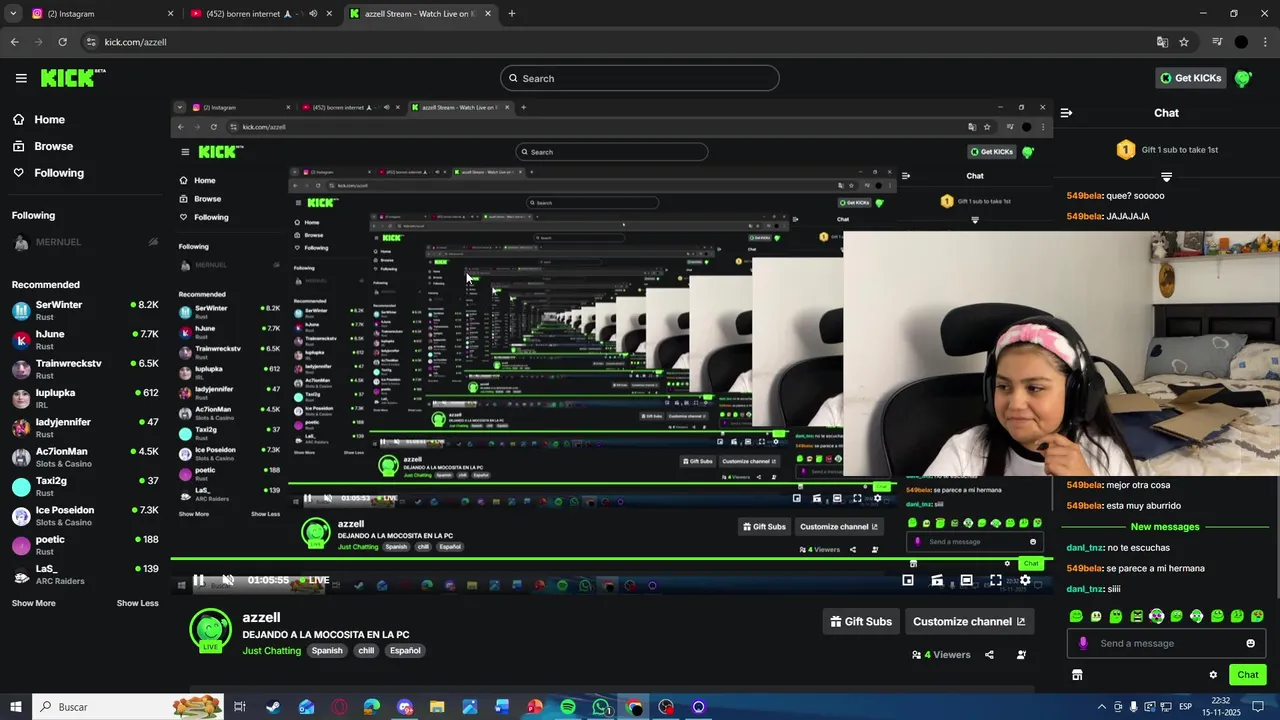Share the azzell channel
This screenshot has height=720, width=1280.
(989, 655)
